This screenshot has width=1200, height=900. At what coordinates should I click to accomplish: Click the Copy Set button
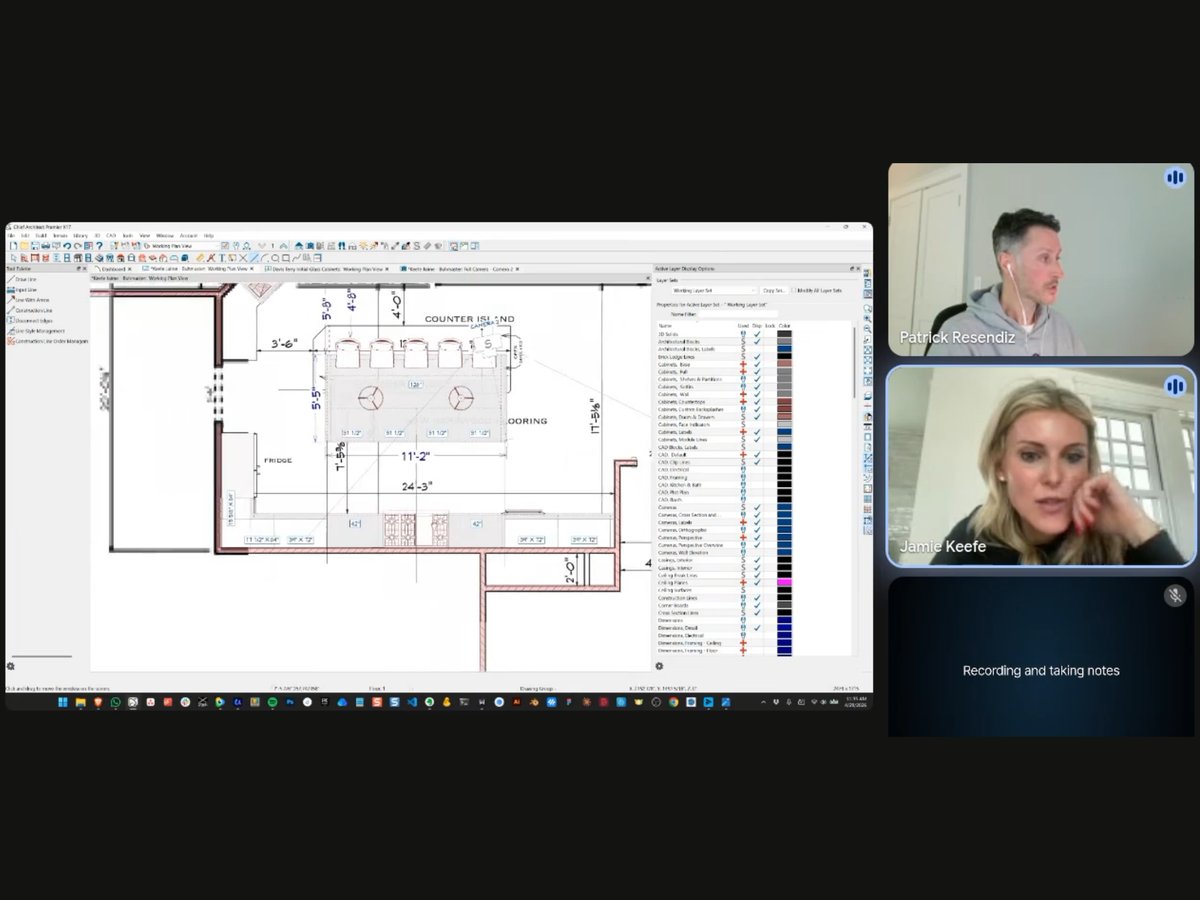pos(774,290)
